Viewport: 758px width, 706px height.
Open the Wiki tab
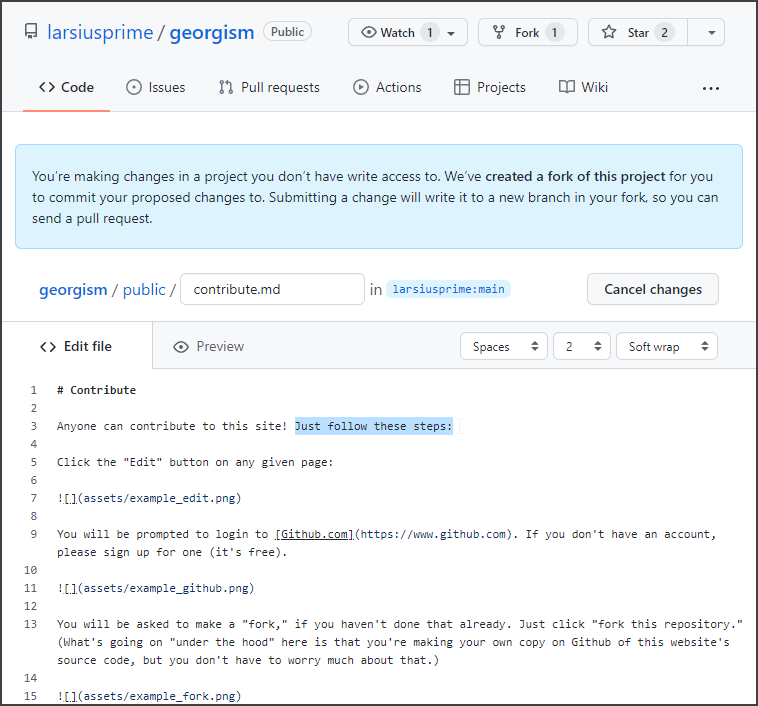583,88
